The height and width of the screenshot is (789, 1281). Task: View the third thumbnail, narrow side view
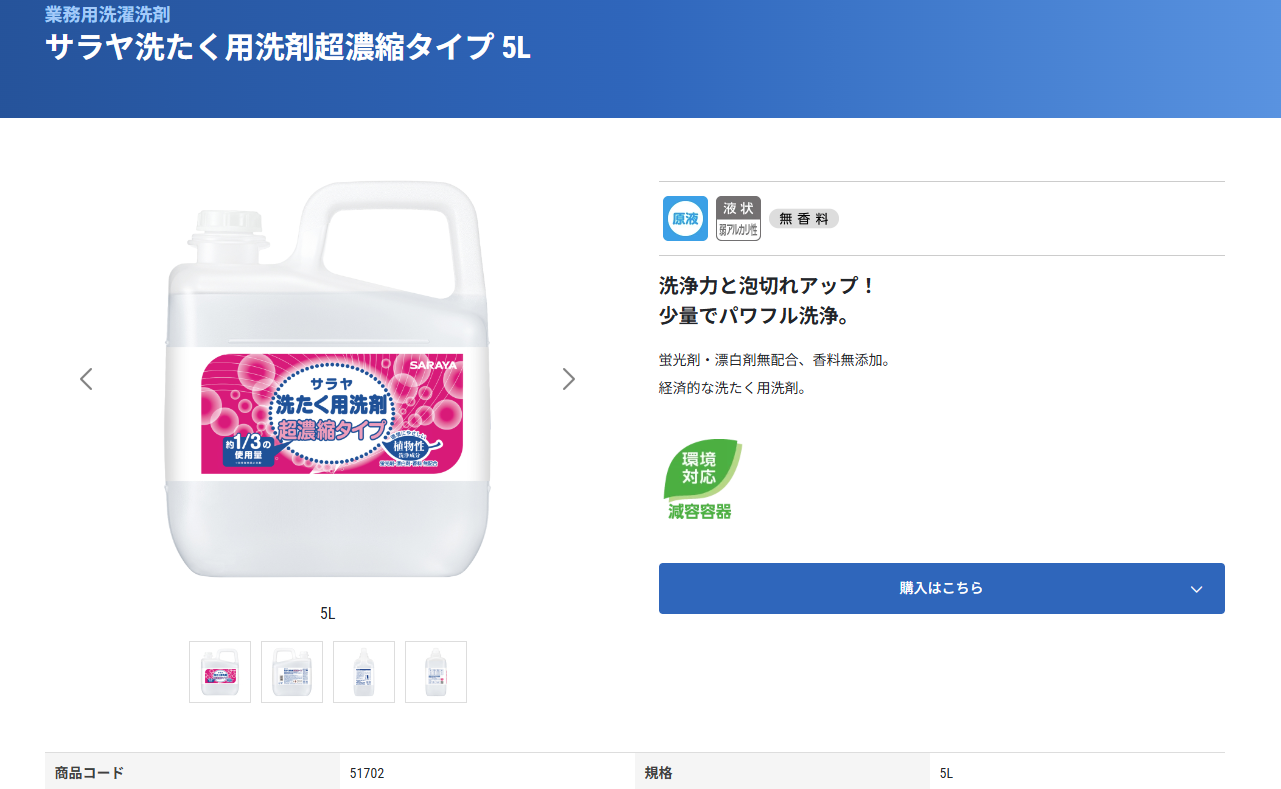(x=364, y=672)
